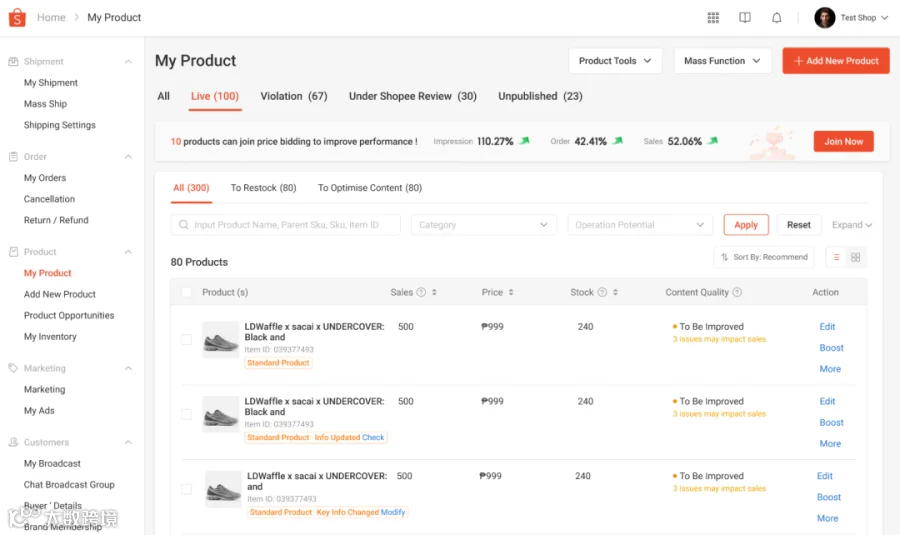Switch to list view icon
This screenshot has height=535, width=900.
[x=836, y=257]
